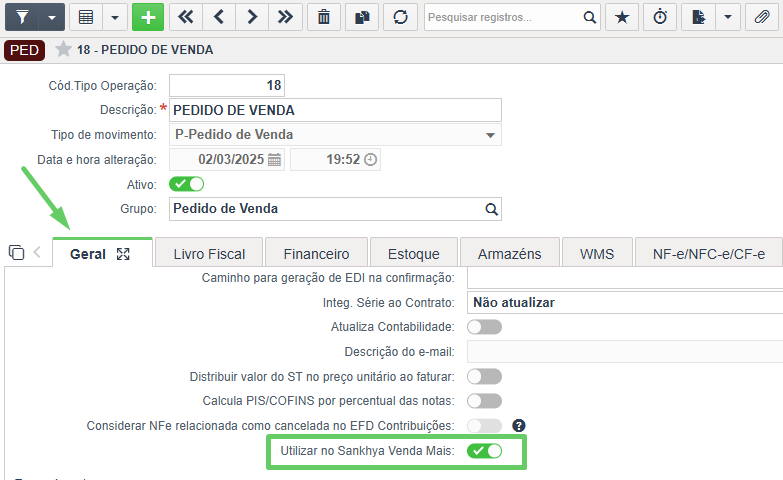The height and width of the screenshot is (480, 783).
Task: Switch to the Financeiro tab
Action: pos(316,254)
